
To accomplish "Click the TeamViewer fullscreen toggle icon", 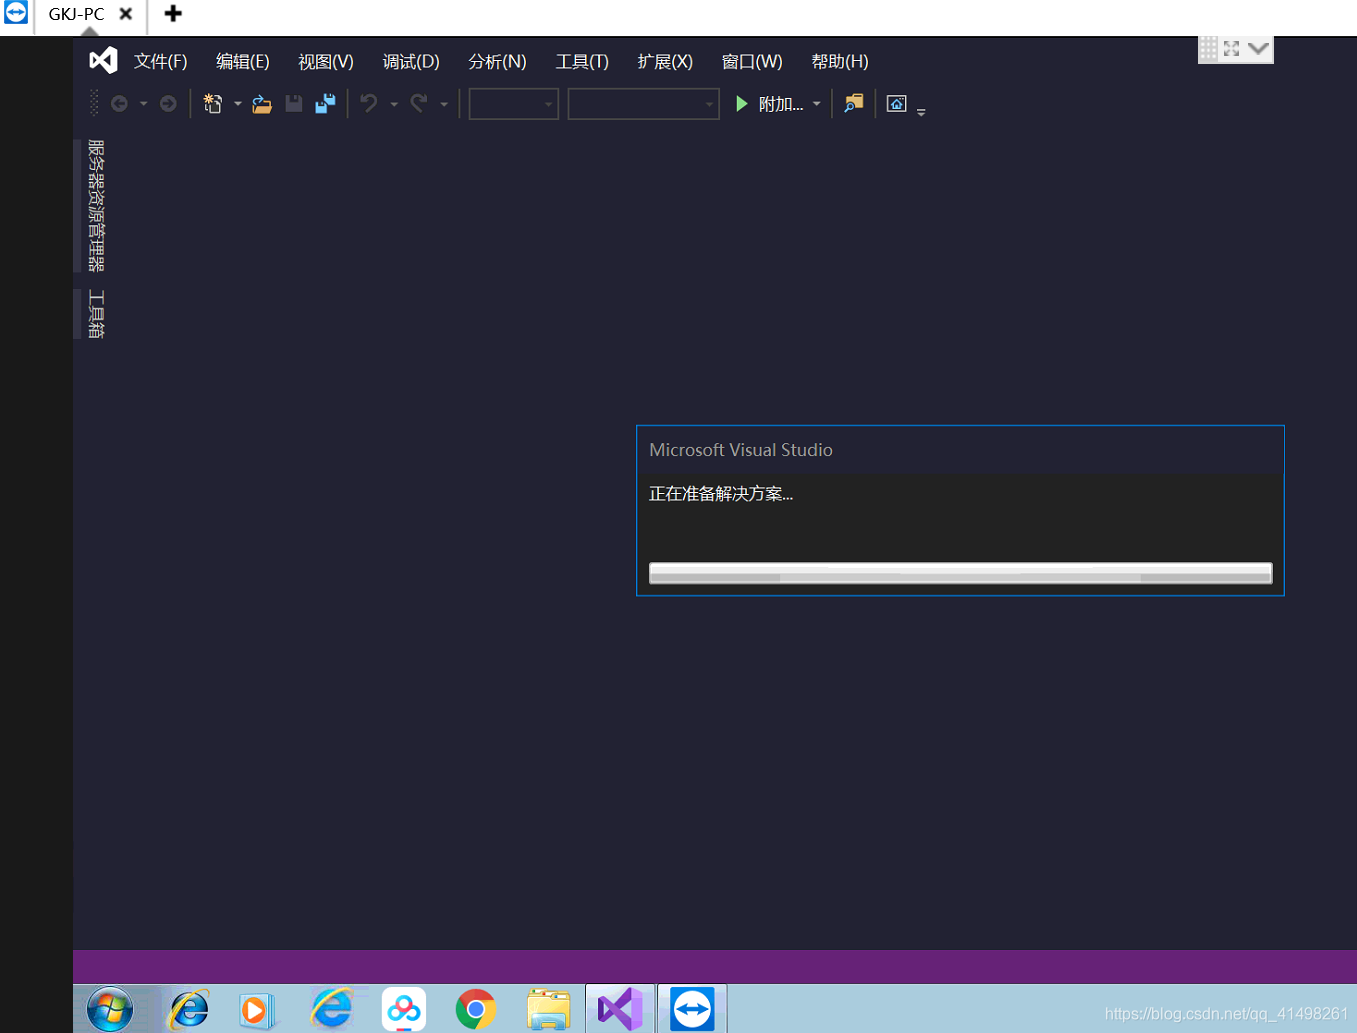I will tap(1231, 48).
